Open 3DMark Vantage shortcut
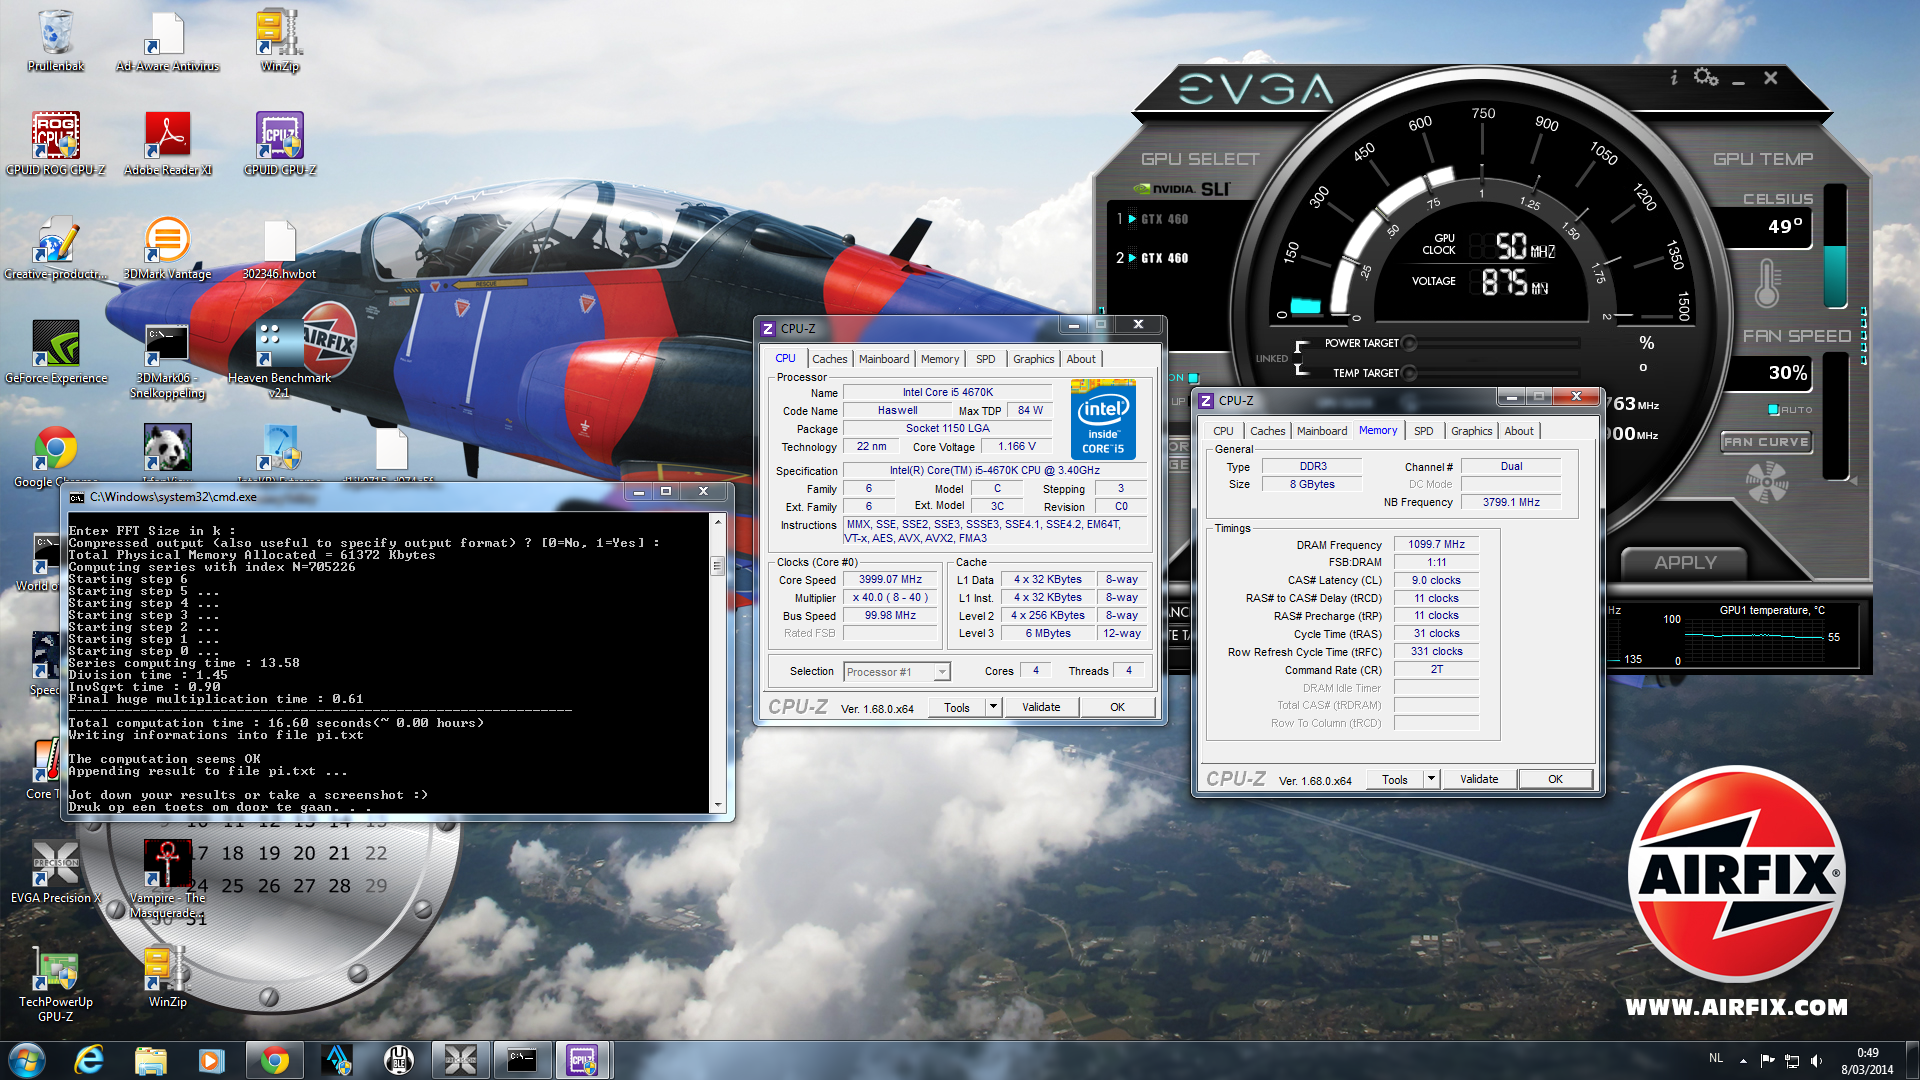Viewport: 1920px width, 1080px height. [167, 248]
